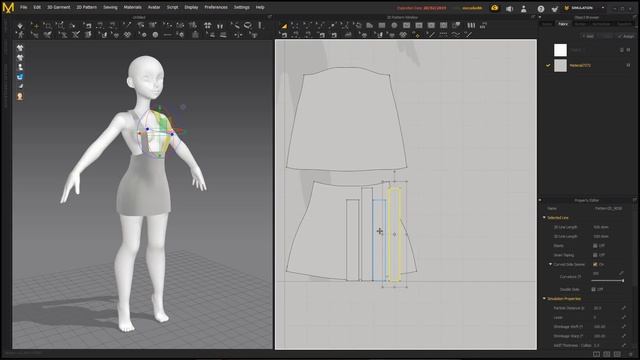
Task: Click the four-piece arrangement grid icon in 3D toolbar
Action: point(207,26)
